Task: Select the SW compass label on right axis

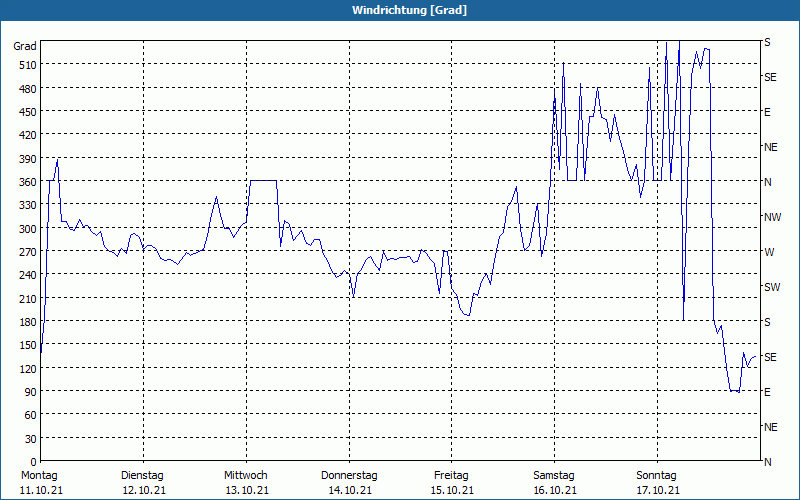Action: click(x=771, y=287)
